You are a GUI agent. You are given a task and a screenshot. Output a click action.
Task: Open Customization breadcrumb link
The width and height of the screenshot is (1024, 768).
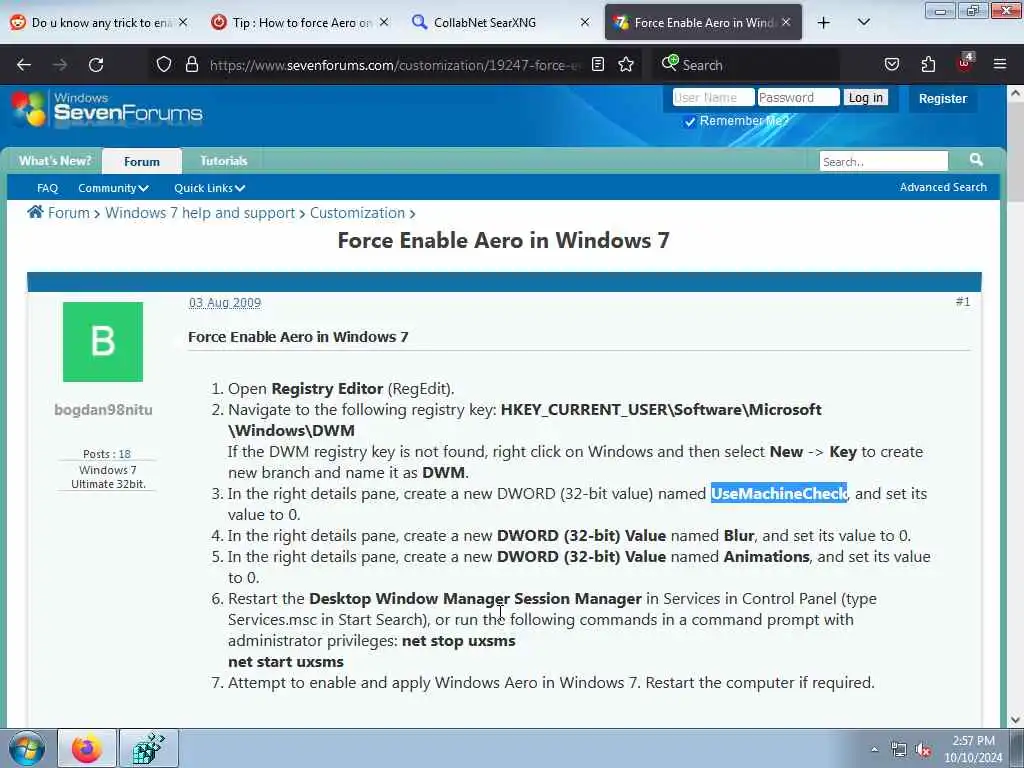[x=357, y=213]
